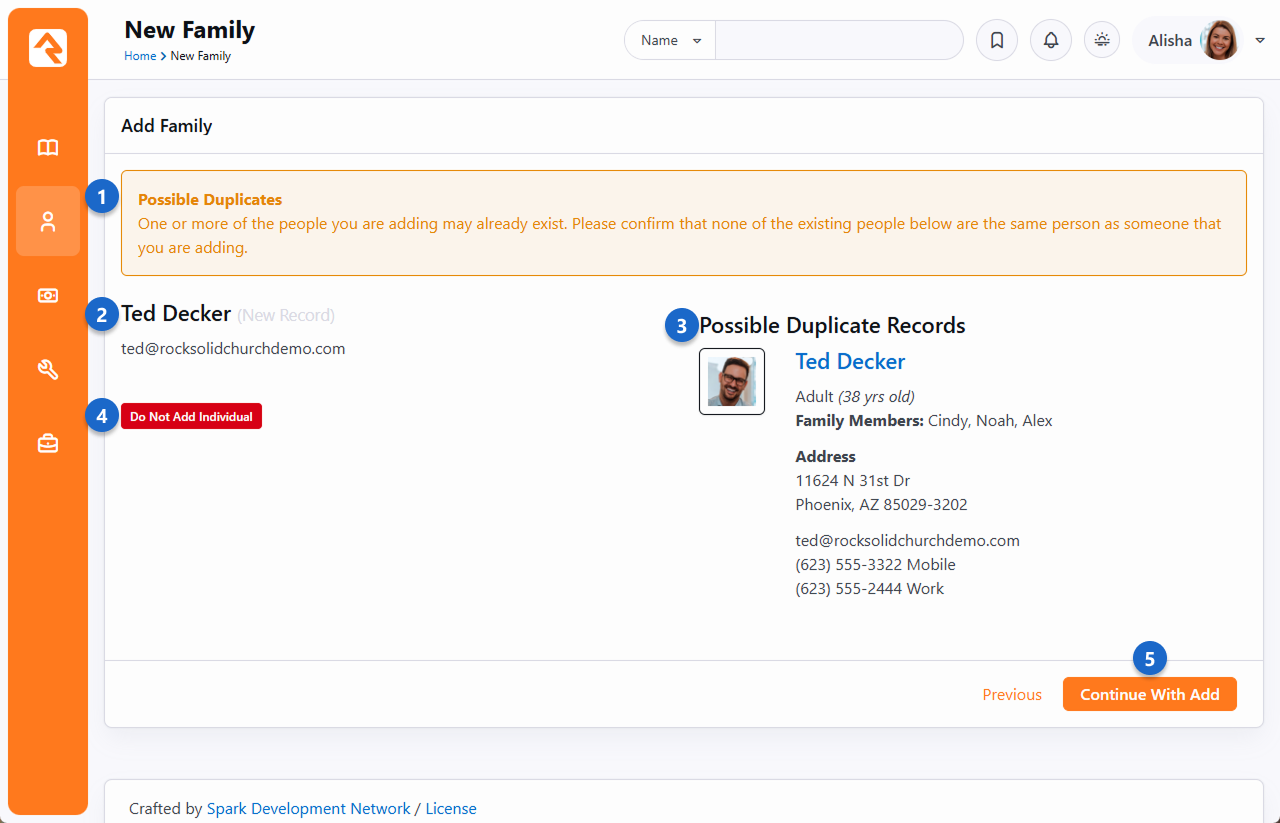Viewport: 1280px width, 823px height.
Task: Click the bookmark icon in header
Action: pos(996,41)
